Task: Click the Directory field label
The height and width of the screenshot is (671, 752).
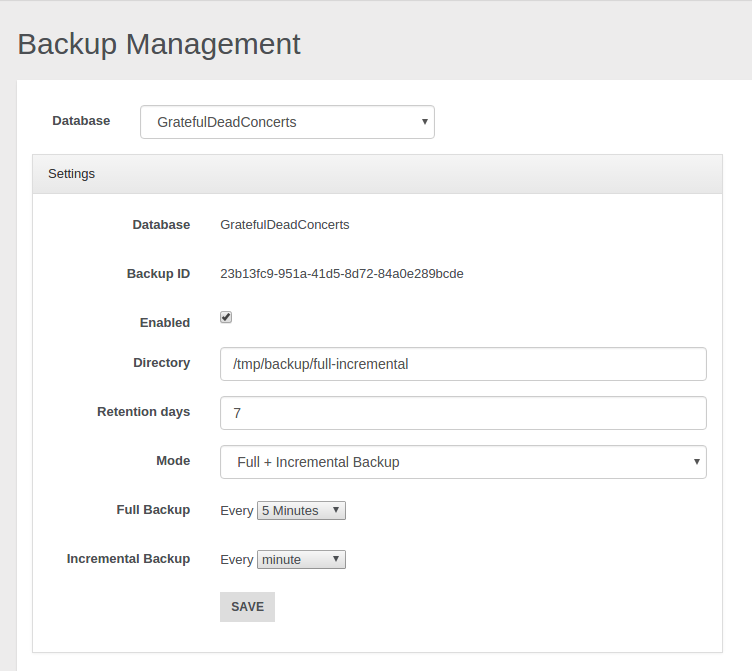Action: coord(161,362)
